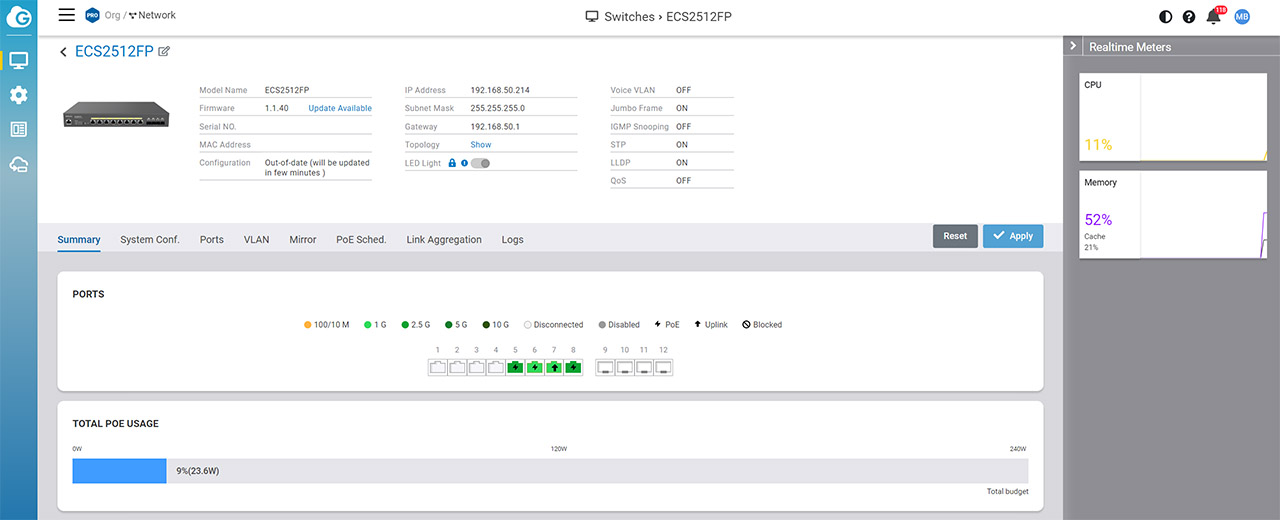
Task: Click the PRO organization badge
Action: point(93,15)
